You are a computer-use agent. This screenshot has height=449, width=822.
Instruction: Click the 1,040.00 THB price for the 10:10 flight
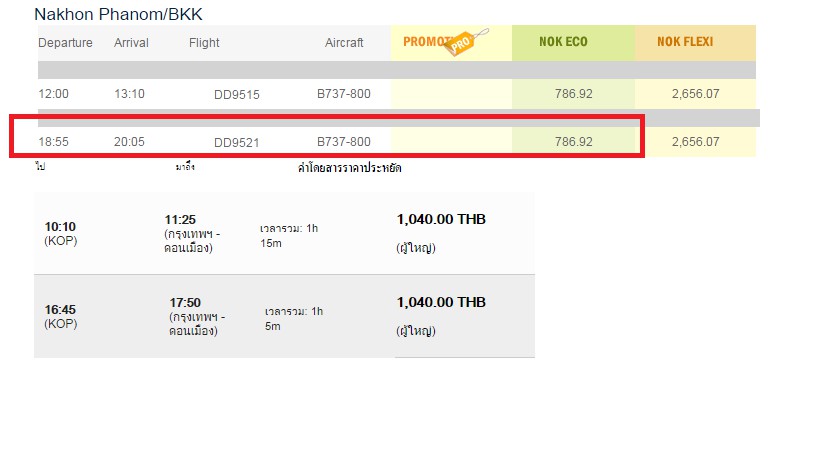[x=441, y=219]
